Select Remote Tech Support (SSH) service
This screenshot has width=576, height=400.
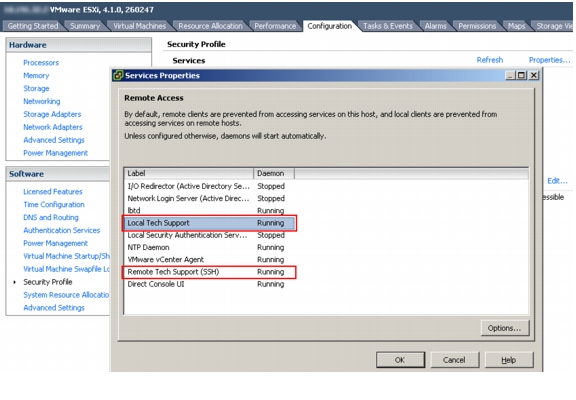pyautogui.click(x=209, y=272)
